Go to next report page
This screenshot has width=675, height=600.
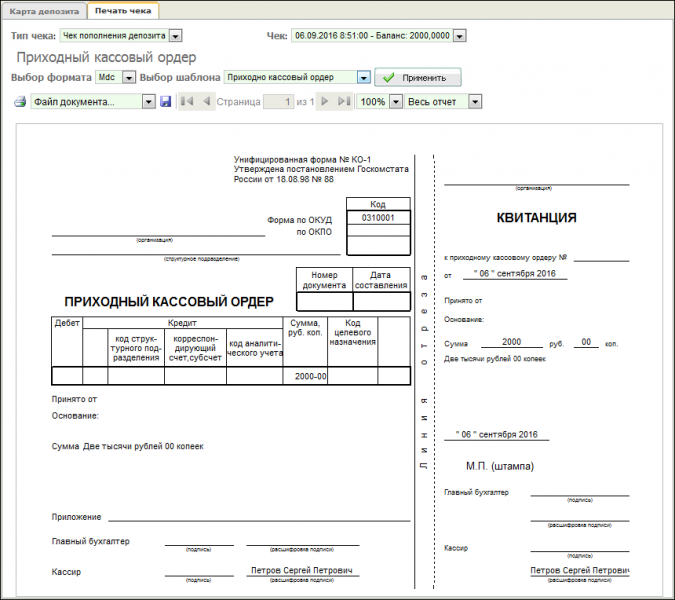(324, 102)
